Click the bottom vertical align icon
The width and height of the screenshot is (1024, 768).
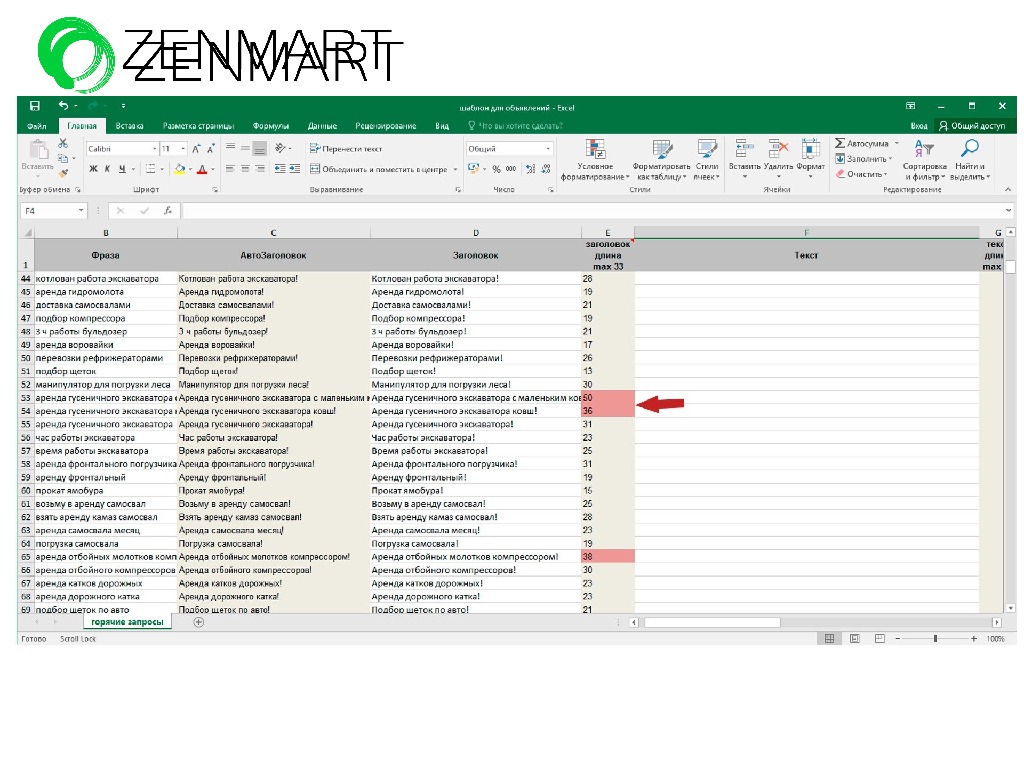coord(260,148)
